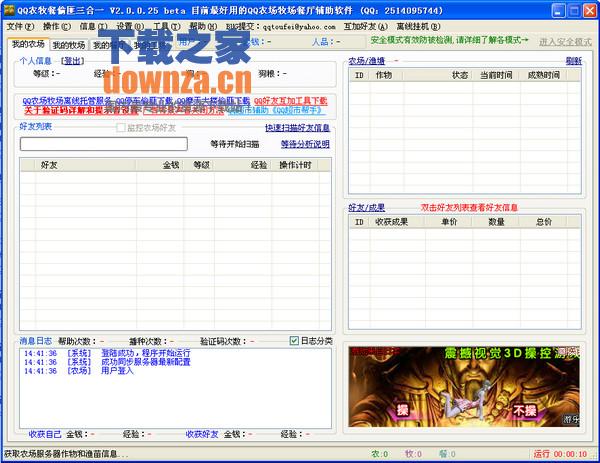The height and width of the screenshot is (463, 600).
Task: Switch to the 我的牧场 tab
Action: [x=69, y=45]
